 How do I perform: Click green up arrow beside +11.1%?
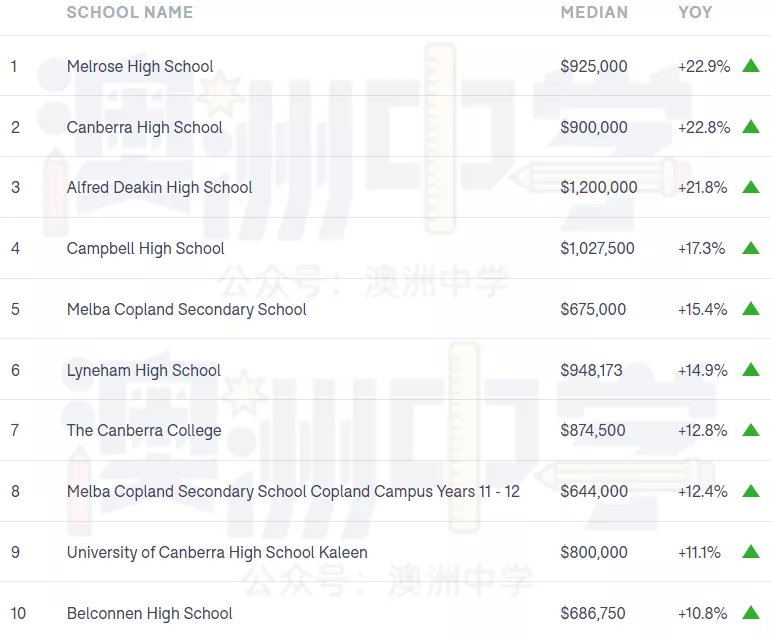751,552
